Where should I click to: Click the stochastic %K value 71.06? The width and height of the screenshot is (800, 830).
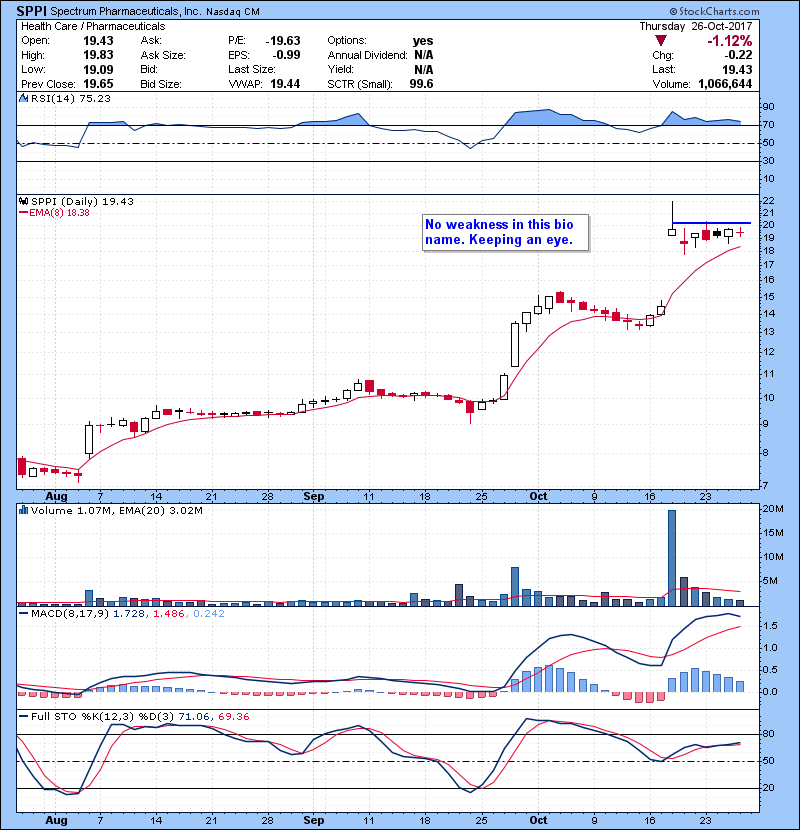tap(194, 717)
